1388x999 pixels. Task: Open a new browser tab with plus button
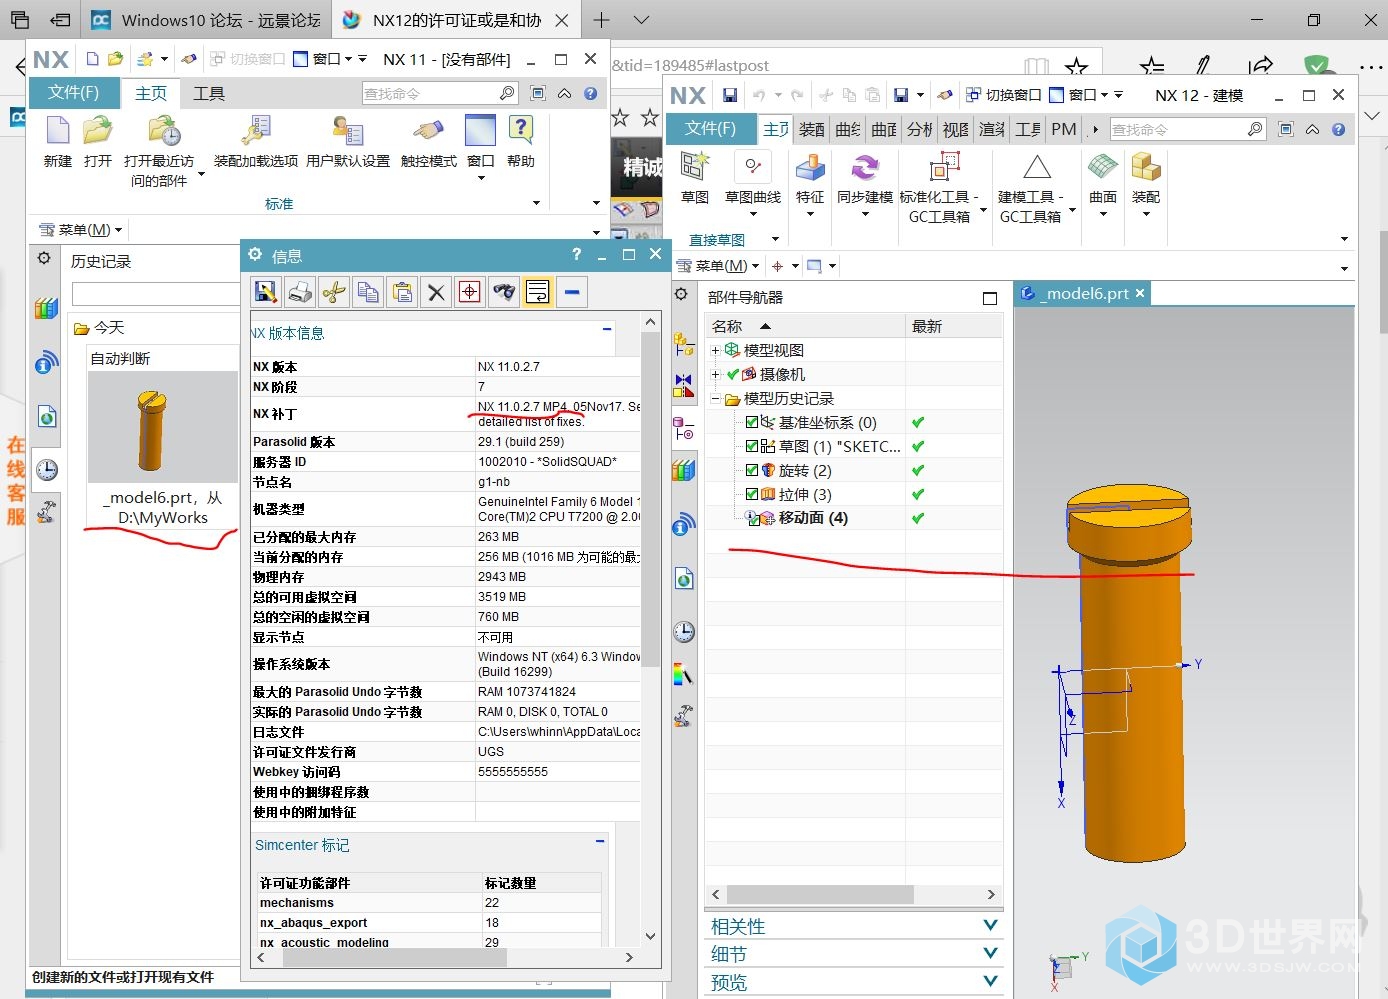point(601,20)
